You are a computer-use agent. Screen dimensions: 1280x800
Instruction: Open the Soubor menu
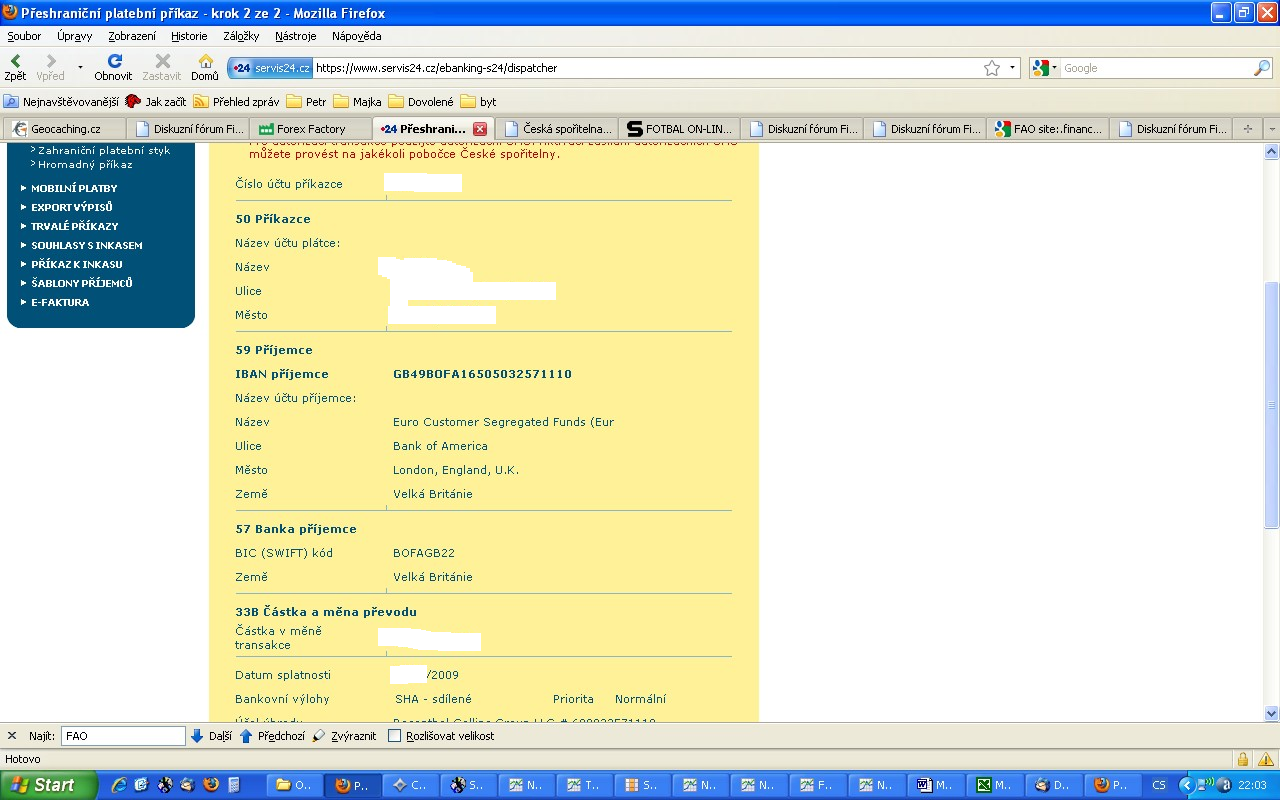(x=24, y=36)
